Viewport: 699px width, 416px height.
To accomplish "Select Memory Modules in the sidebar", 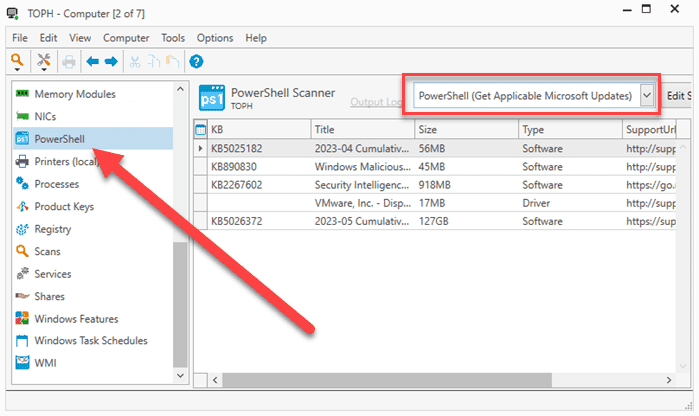I will (x=75, y=94).
